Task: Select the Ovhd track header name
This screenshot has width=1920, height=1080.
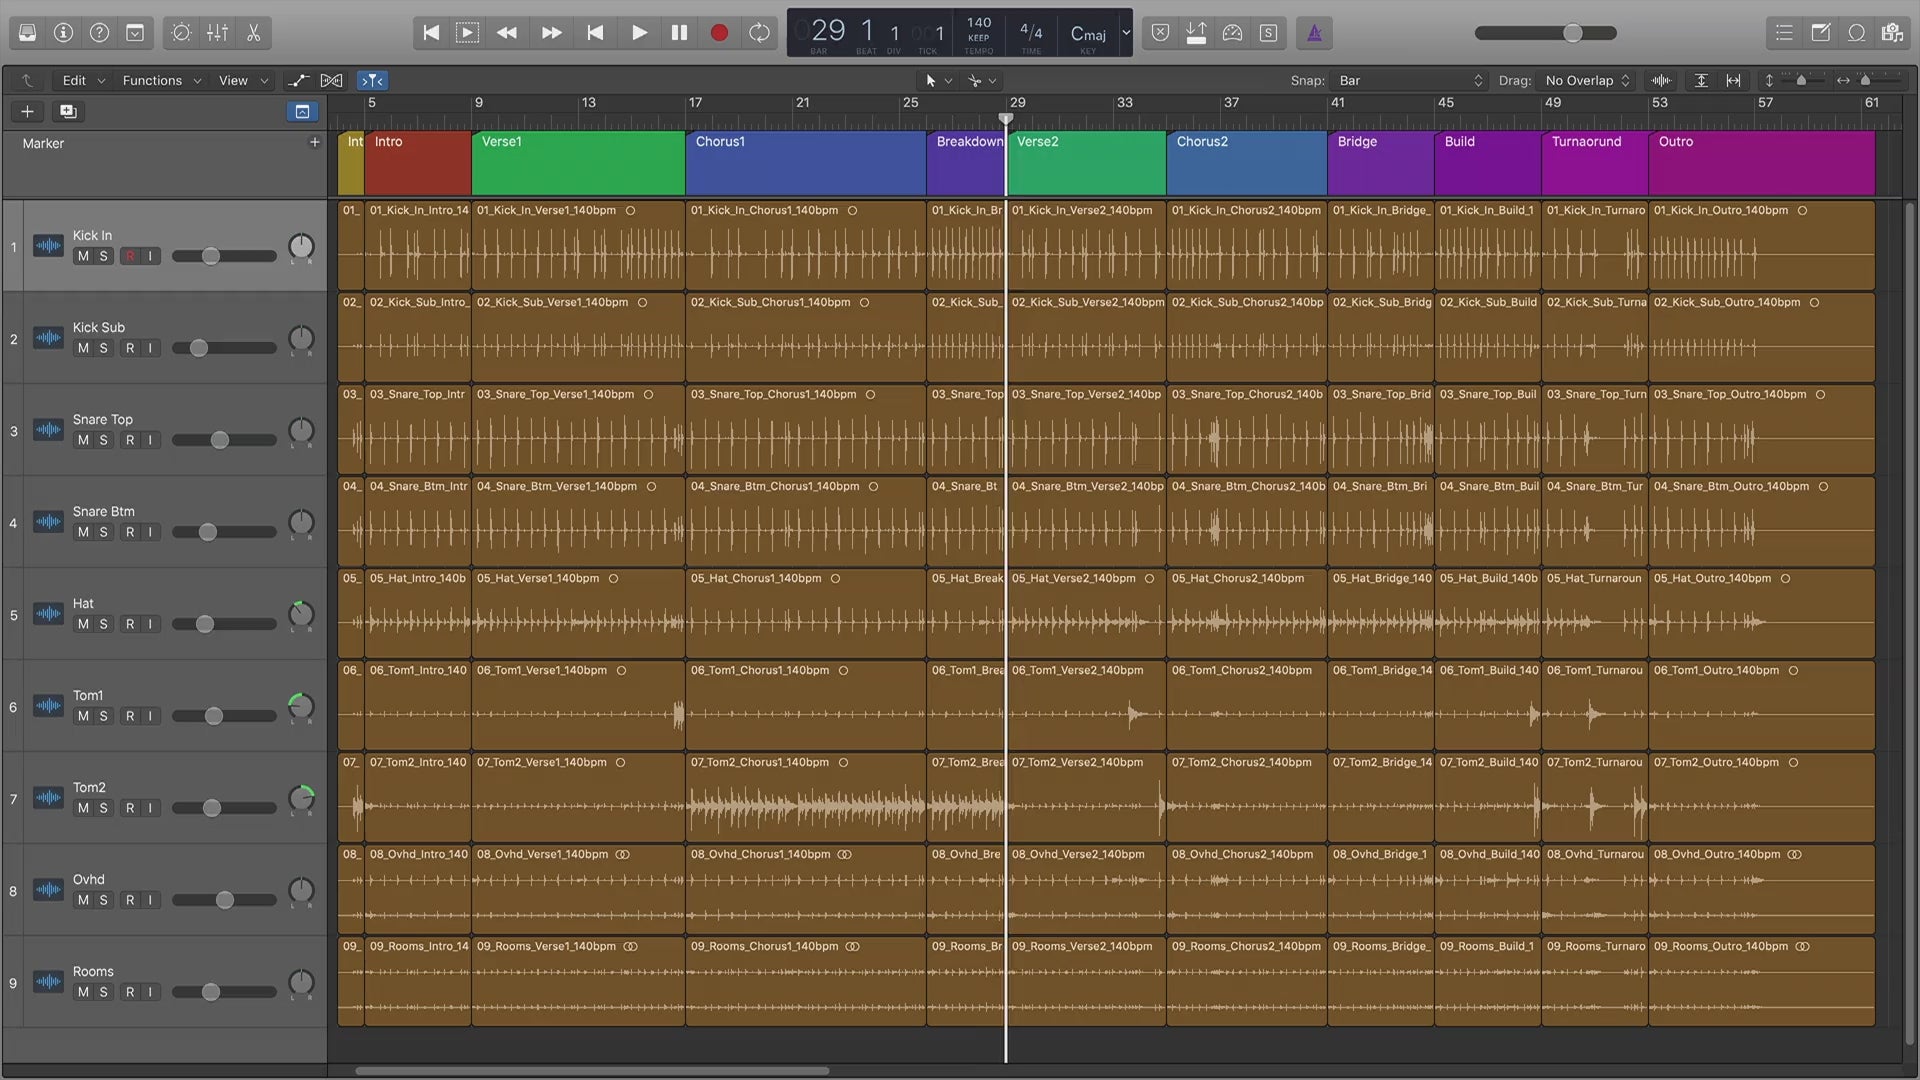Action: (x=88, y=879)
